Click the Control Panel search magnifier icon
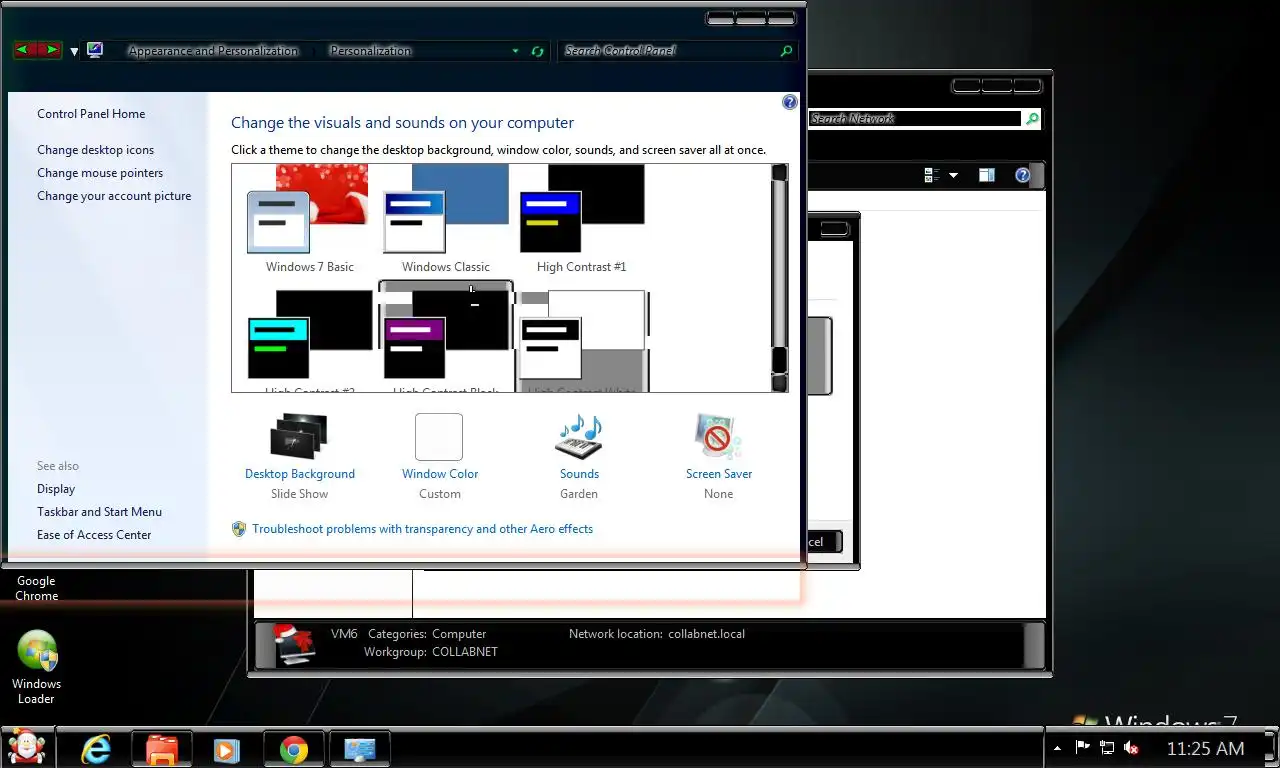The image size is (1280, 768). click(x=786, y=51)
